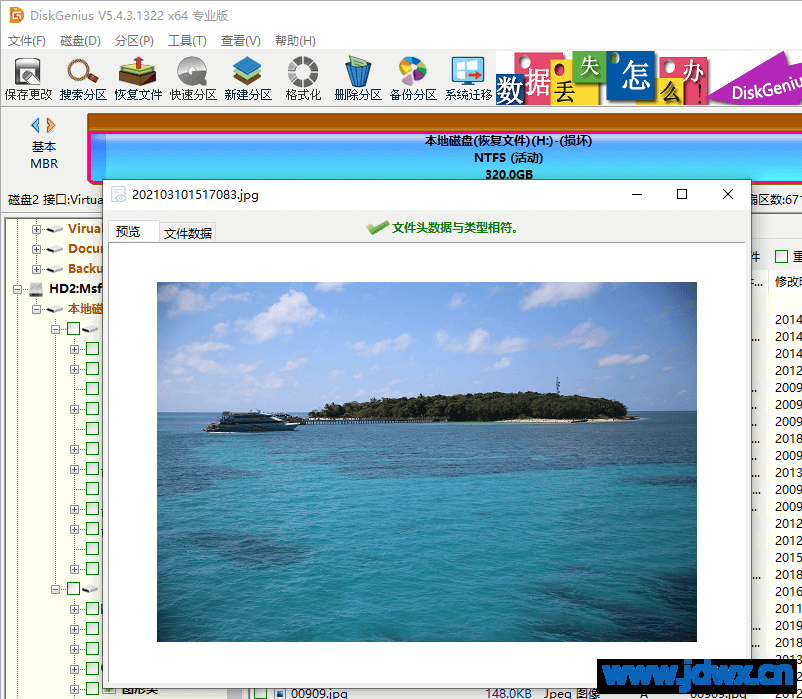Collapse the HD2:Msf disk tree node
The image size is (802, 699).
click(17, 289)
